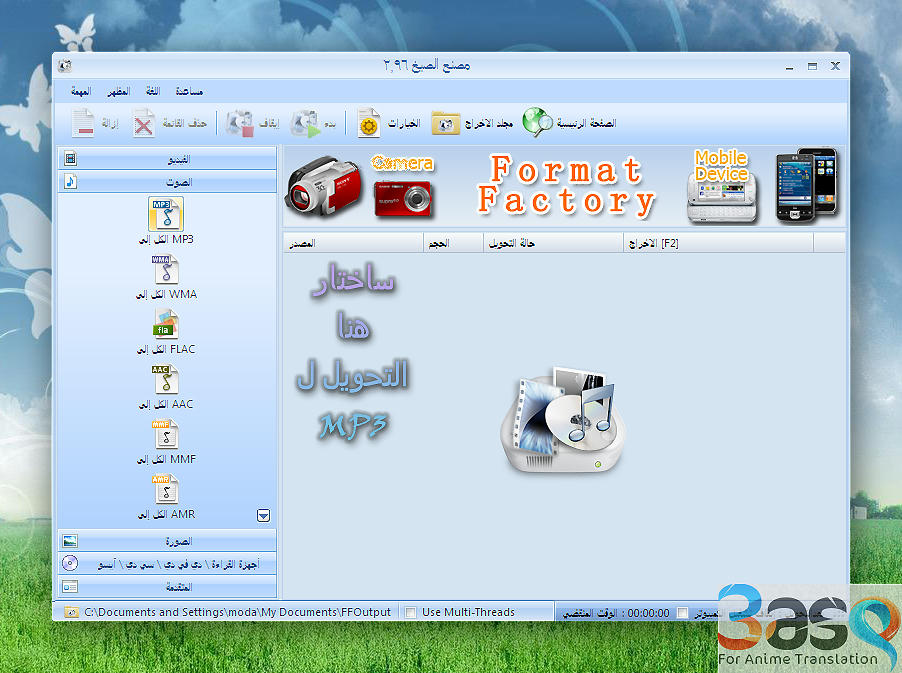
Task: Select the All to WMA icon
Action: tap(166, 270)
